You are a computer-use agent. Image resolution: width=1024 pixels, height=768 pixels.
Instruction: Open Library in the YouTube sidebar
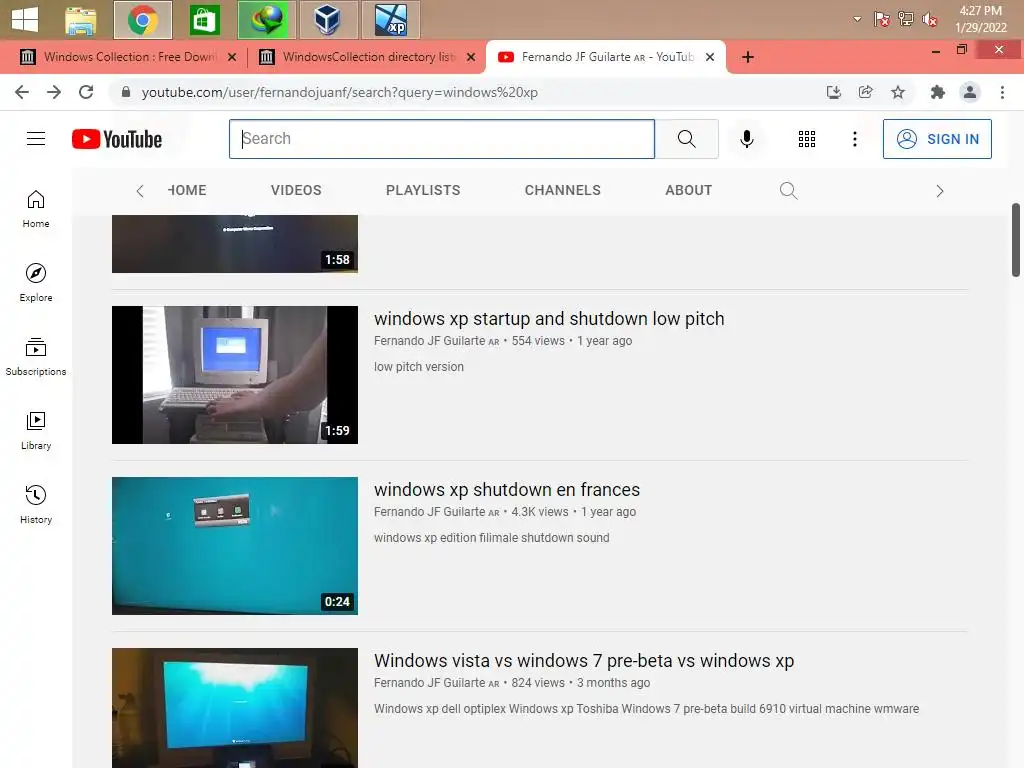pos(36,430)
